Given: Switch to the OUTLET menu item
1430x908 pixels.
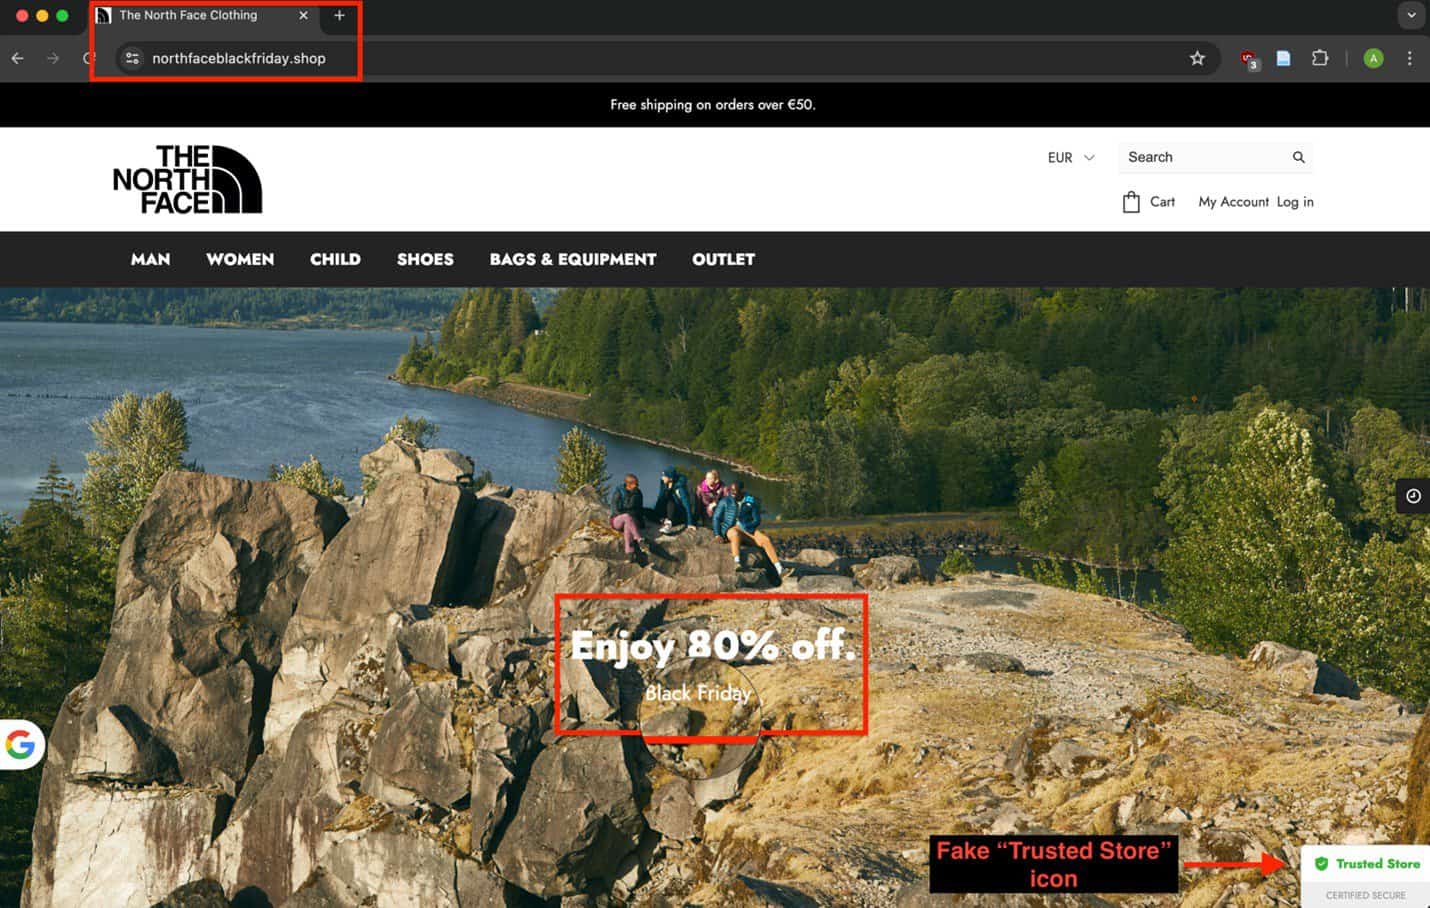Looking at the screenshot, I should (723, 259).
